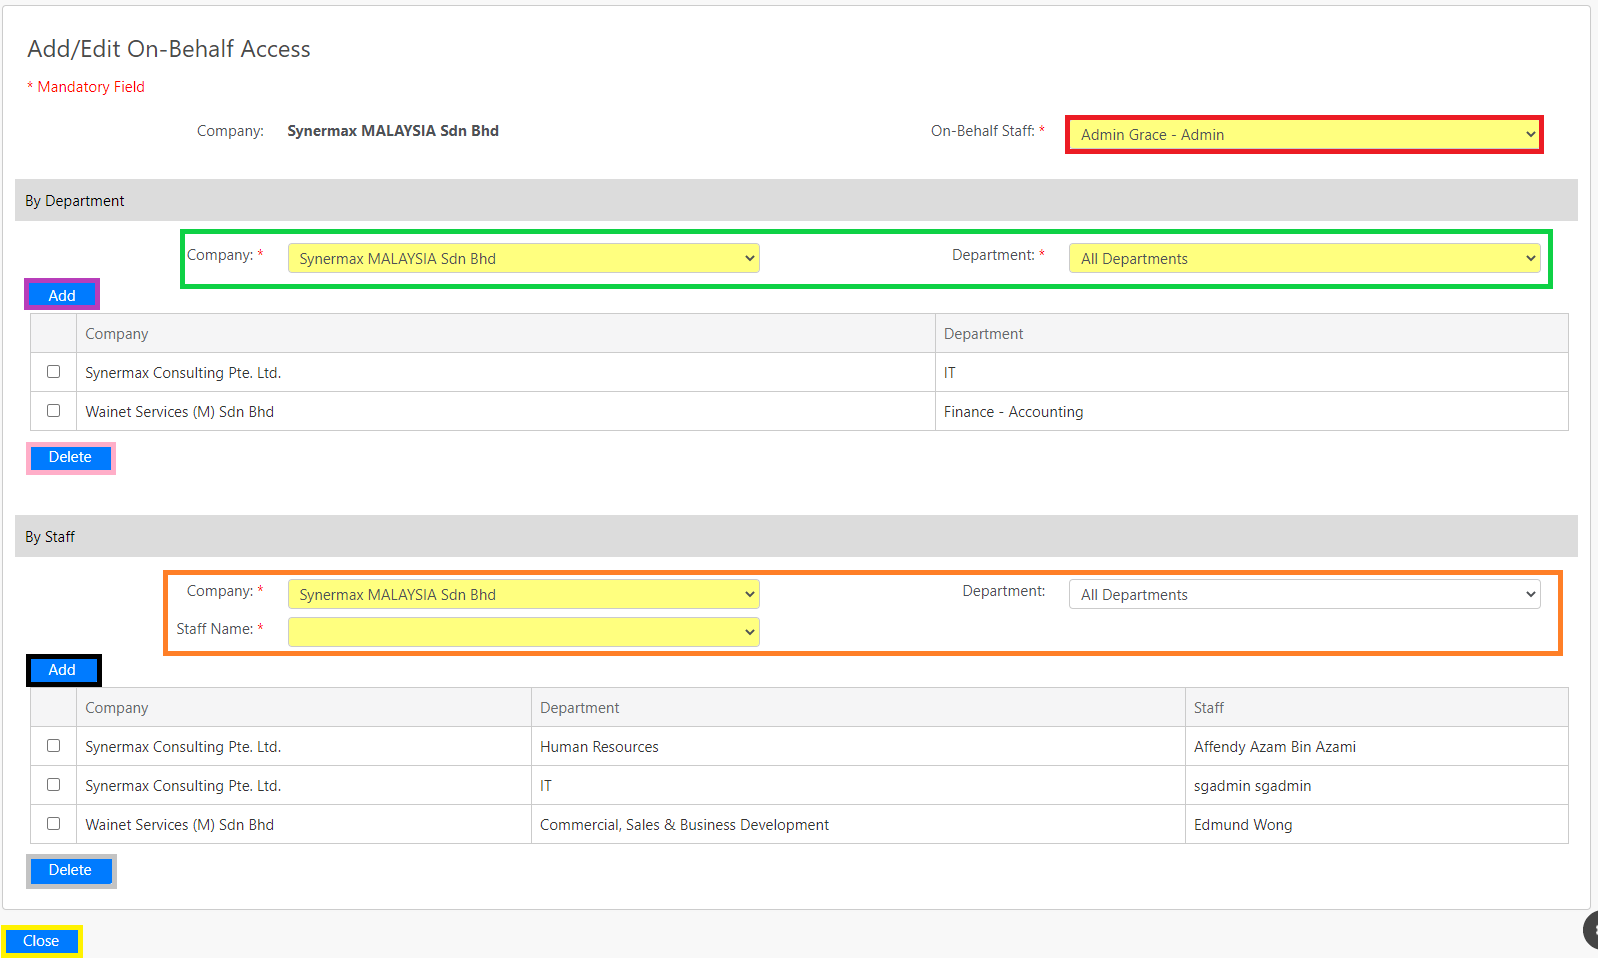Screen dimensions: 1598x958
Task: Click 'Edmund Wong' staff cell
Action: pos(1376,824)
